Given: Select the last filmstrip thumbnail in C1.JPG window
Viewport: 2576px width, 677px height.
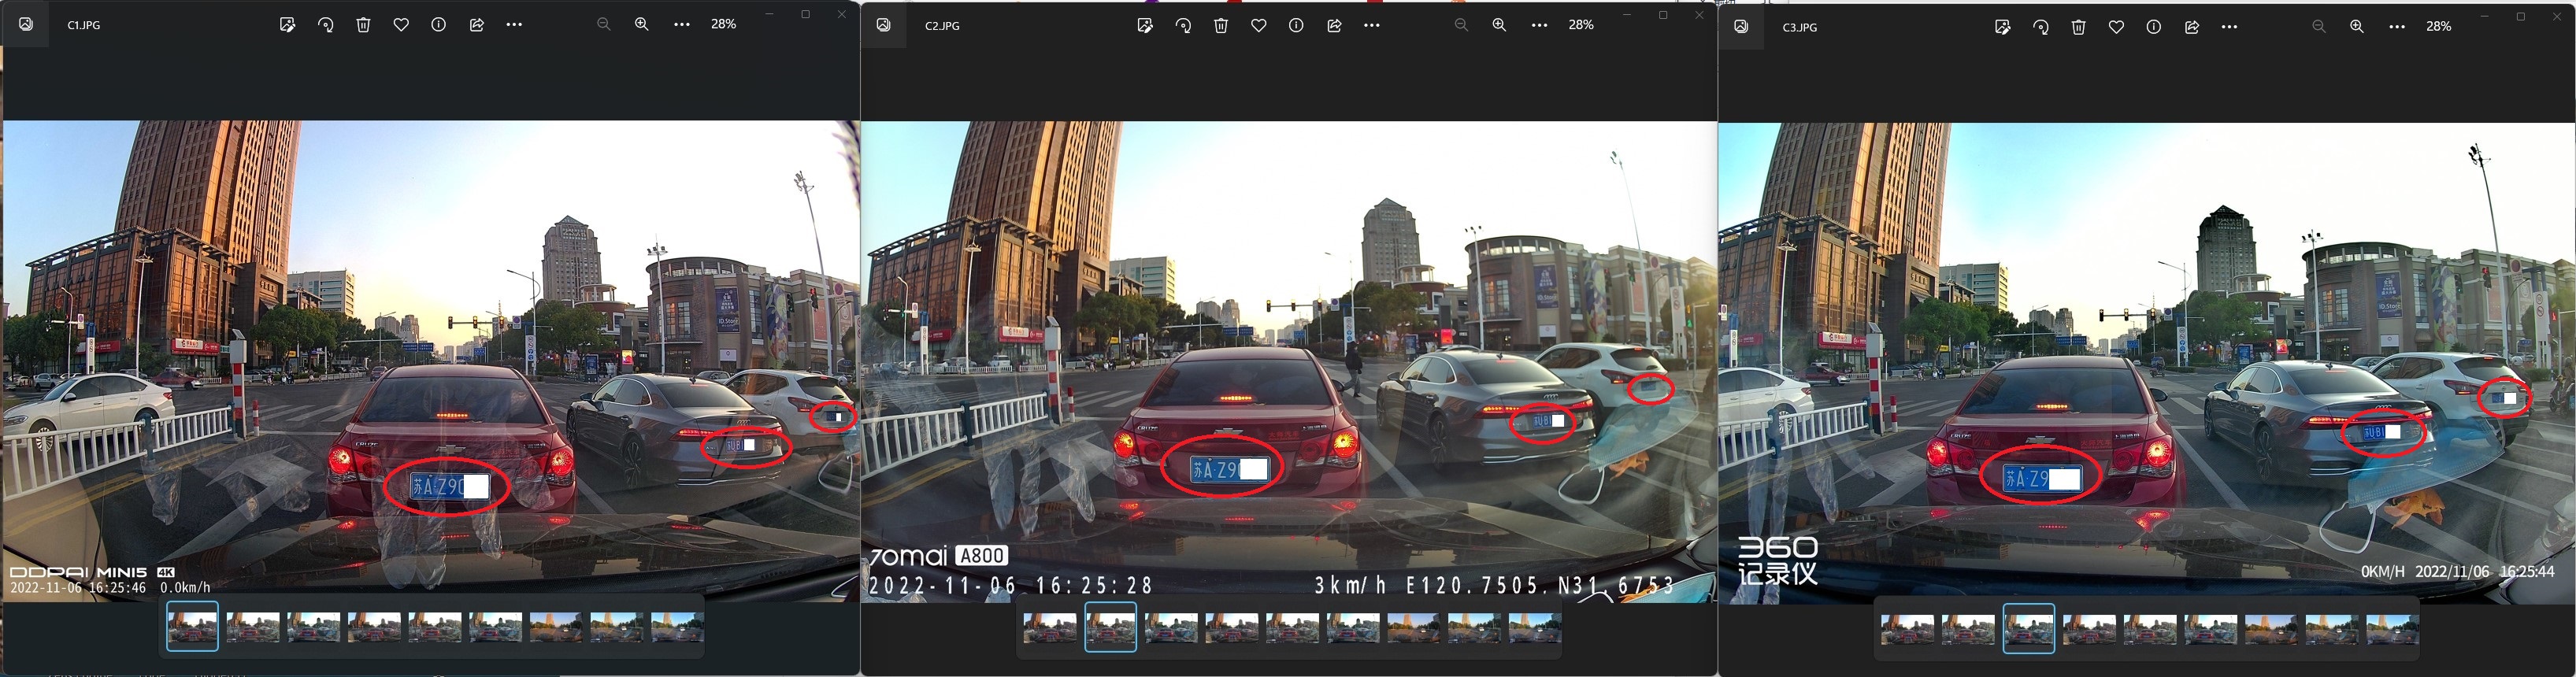Looking at the screenshot, I should point(677,627).
